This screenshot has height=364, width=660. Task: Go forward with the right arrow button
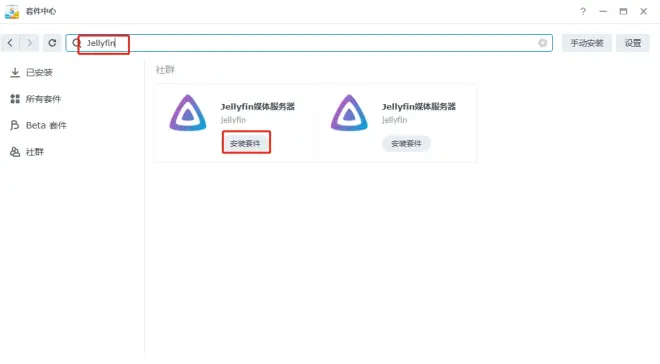click(29, 43)
